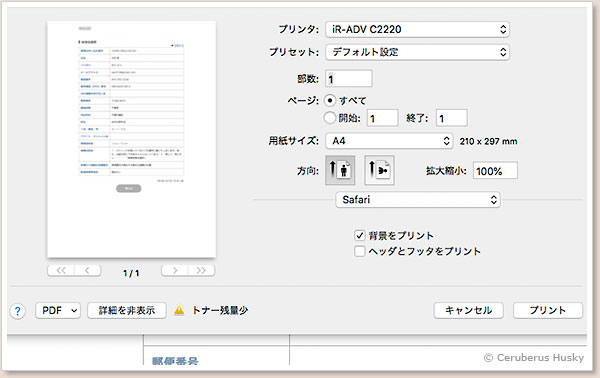Open the Safari options dropdown
The height and width of the screenshot is (378, 600).
[x=418, y=200]
